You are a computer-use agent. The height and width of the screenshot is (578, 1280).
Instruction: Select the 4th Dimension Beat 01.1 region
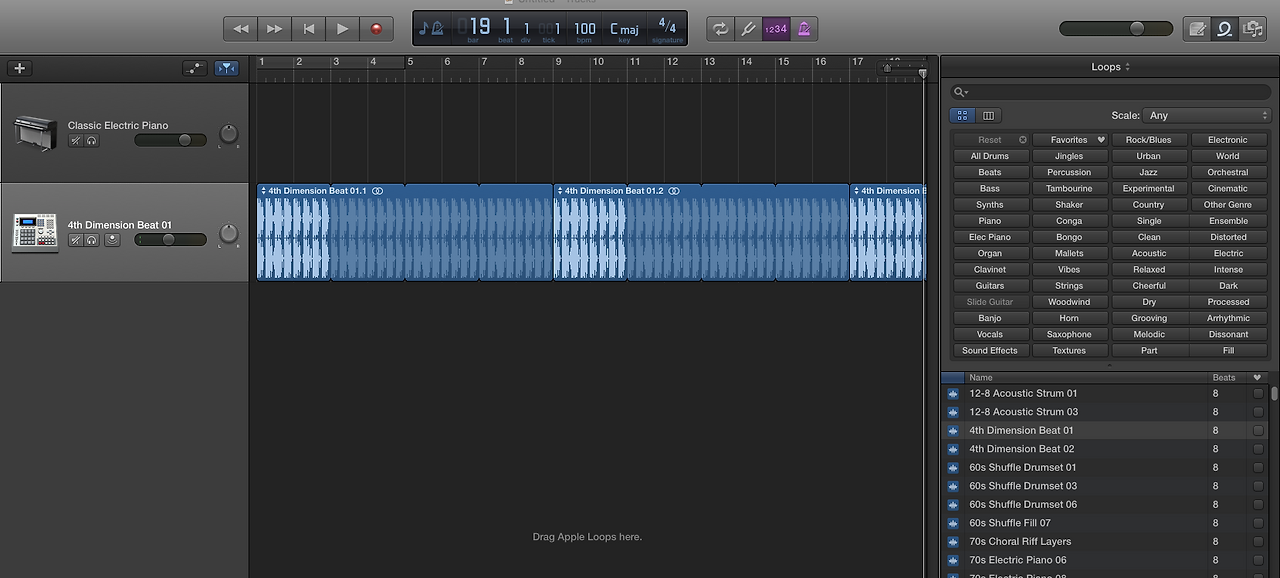click(x=405, y=231)
